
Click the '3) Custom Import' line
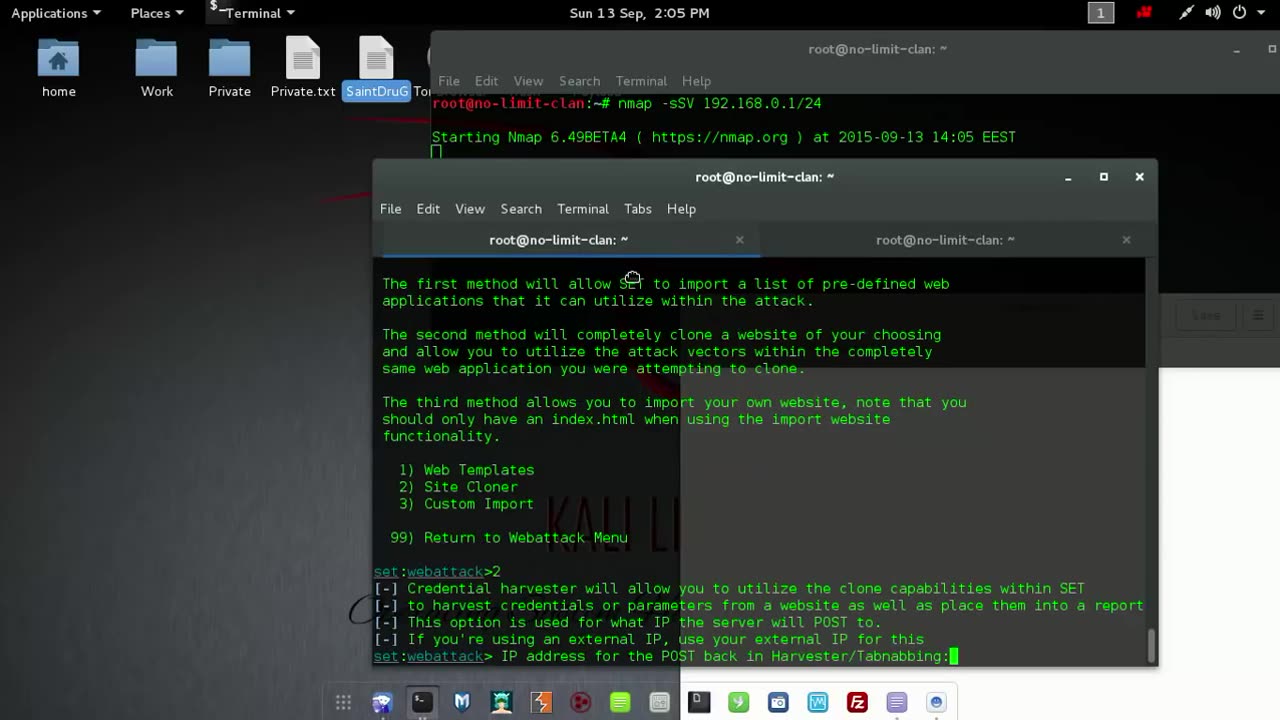[466, 504]
